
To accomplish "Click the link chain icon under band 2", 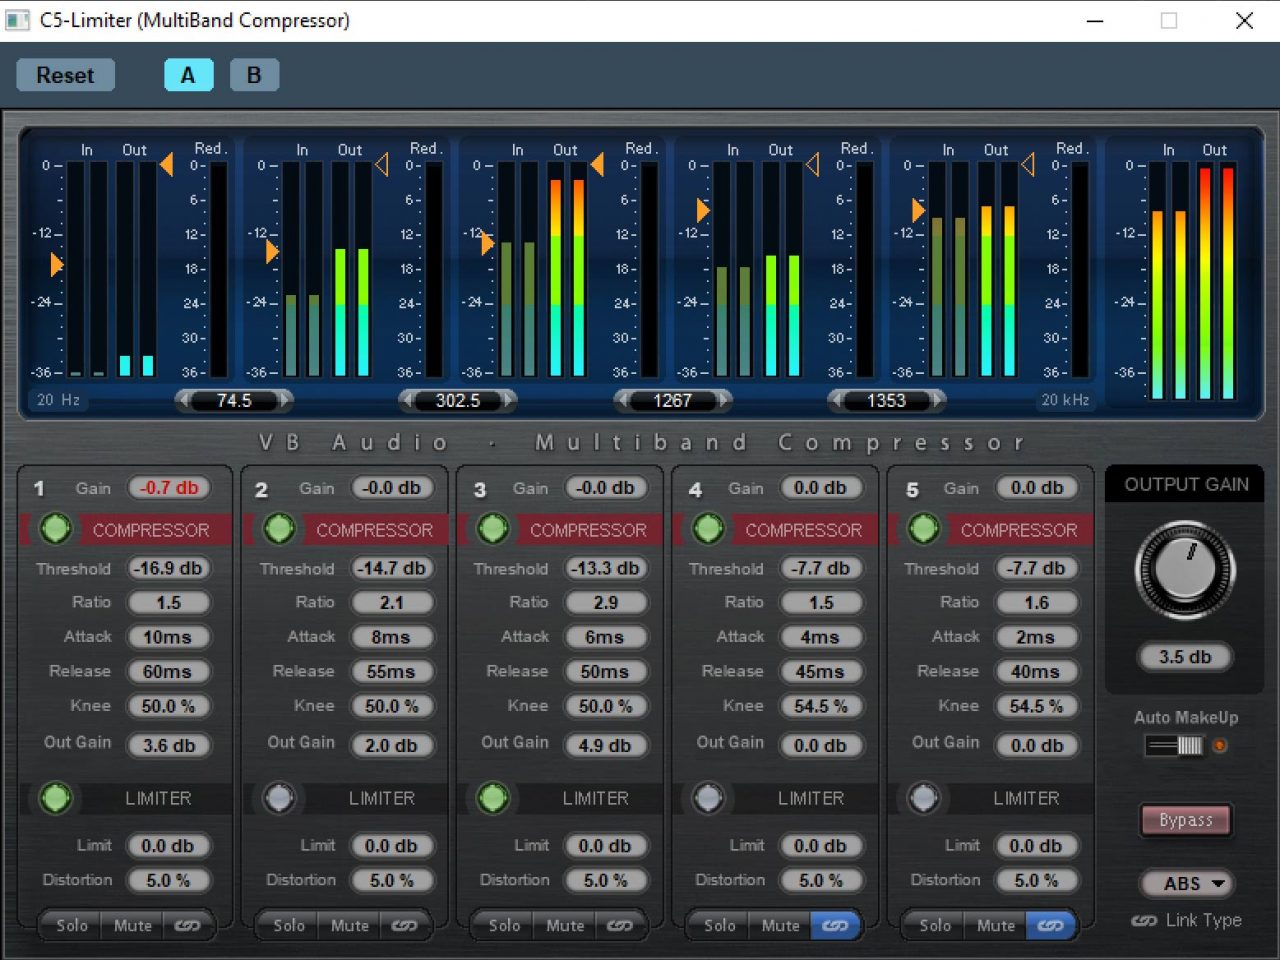I will click(404, 925).
